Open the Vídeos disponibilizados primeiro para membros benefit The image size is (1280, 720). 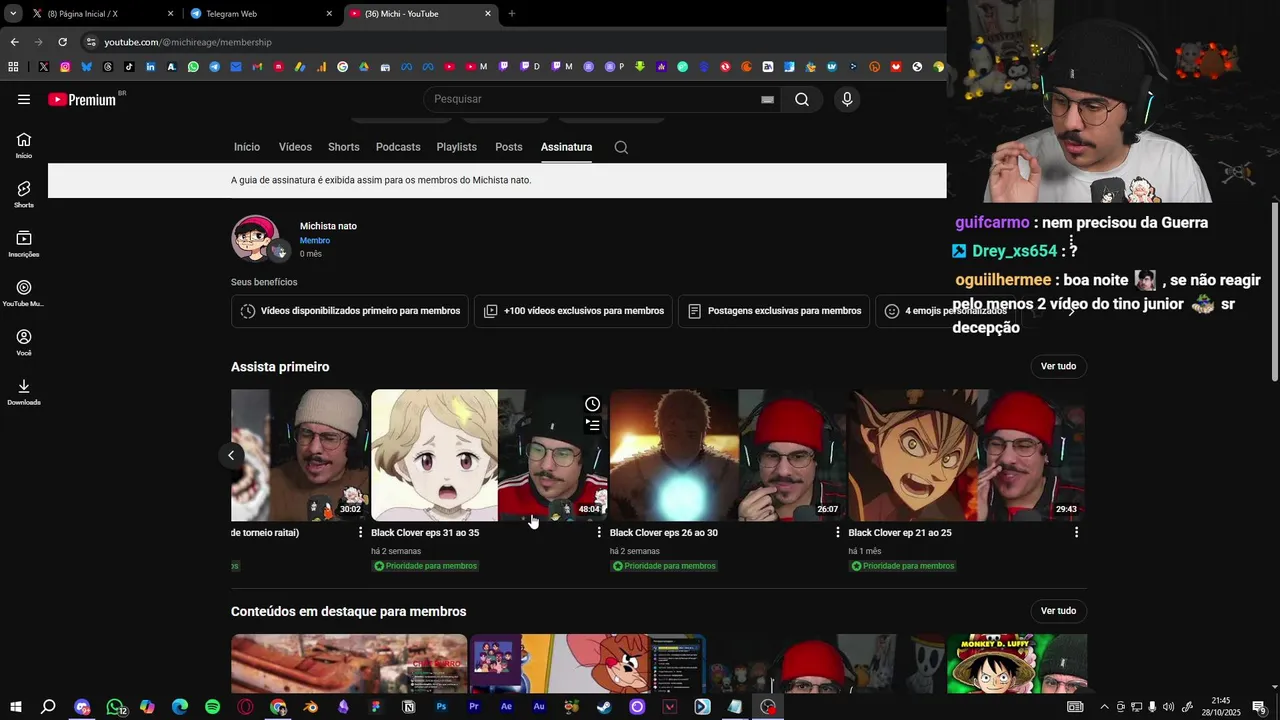tap(350, 311)
